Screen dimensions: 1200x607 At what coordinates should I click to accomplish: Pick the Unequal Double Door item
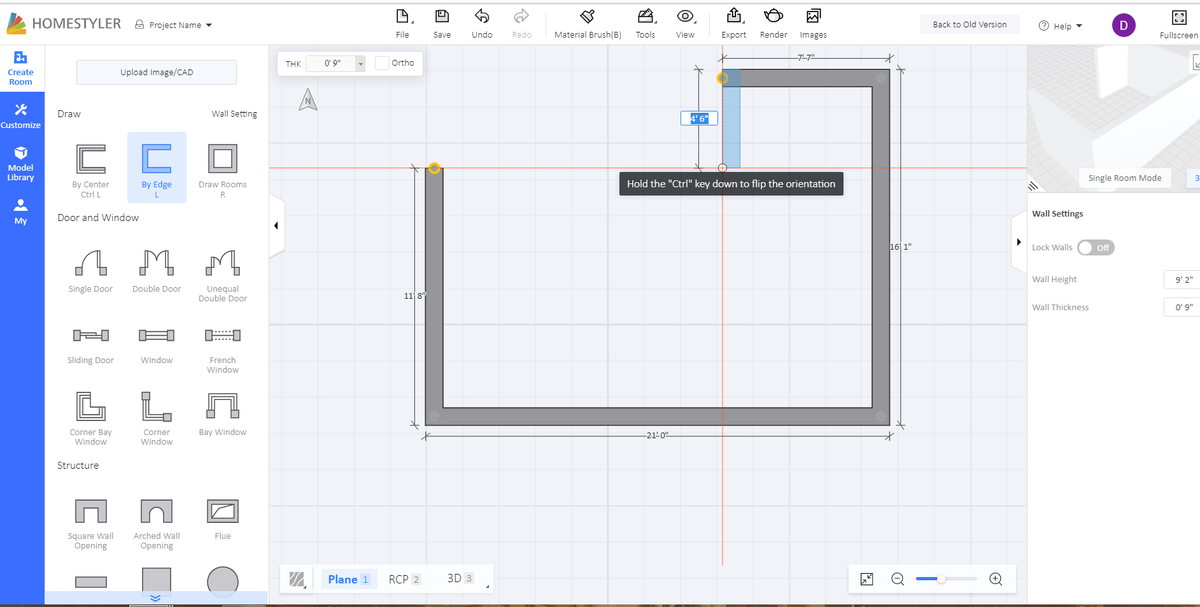[x=222, y=275]
